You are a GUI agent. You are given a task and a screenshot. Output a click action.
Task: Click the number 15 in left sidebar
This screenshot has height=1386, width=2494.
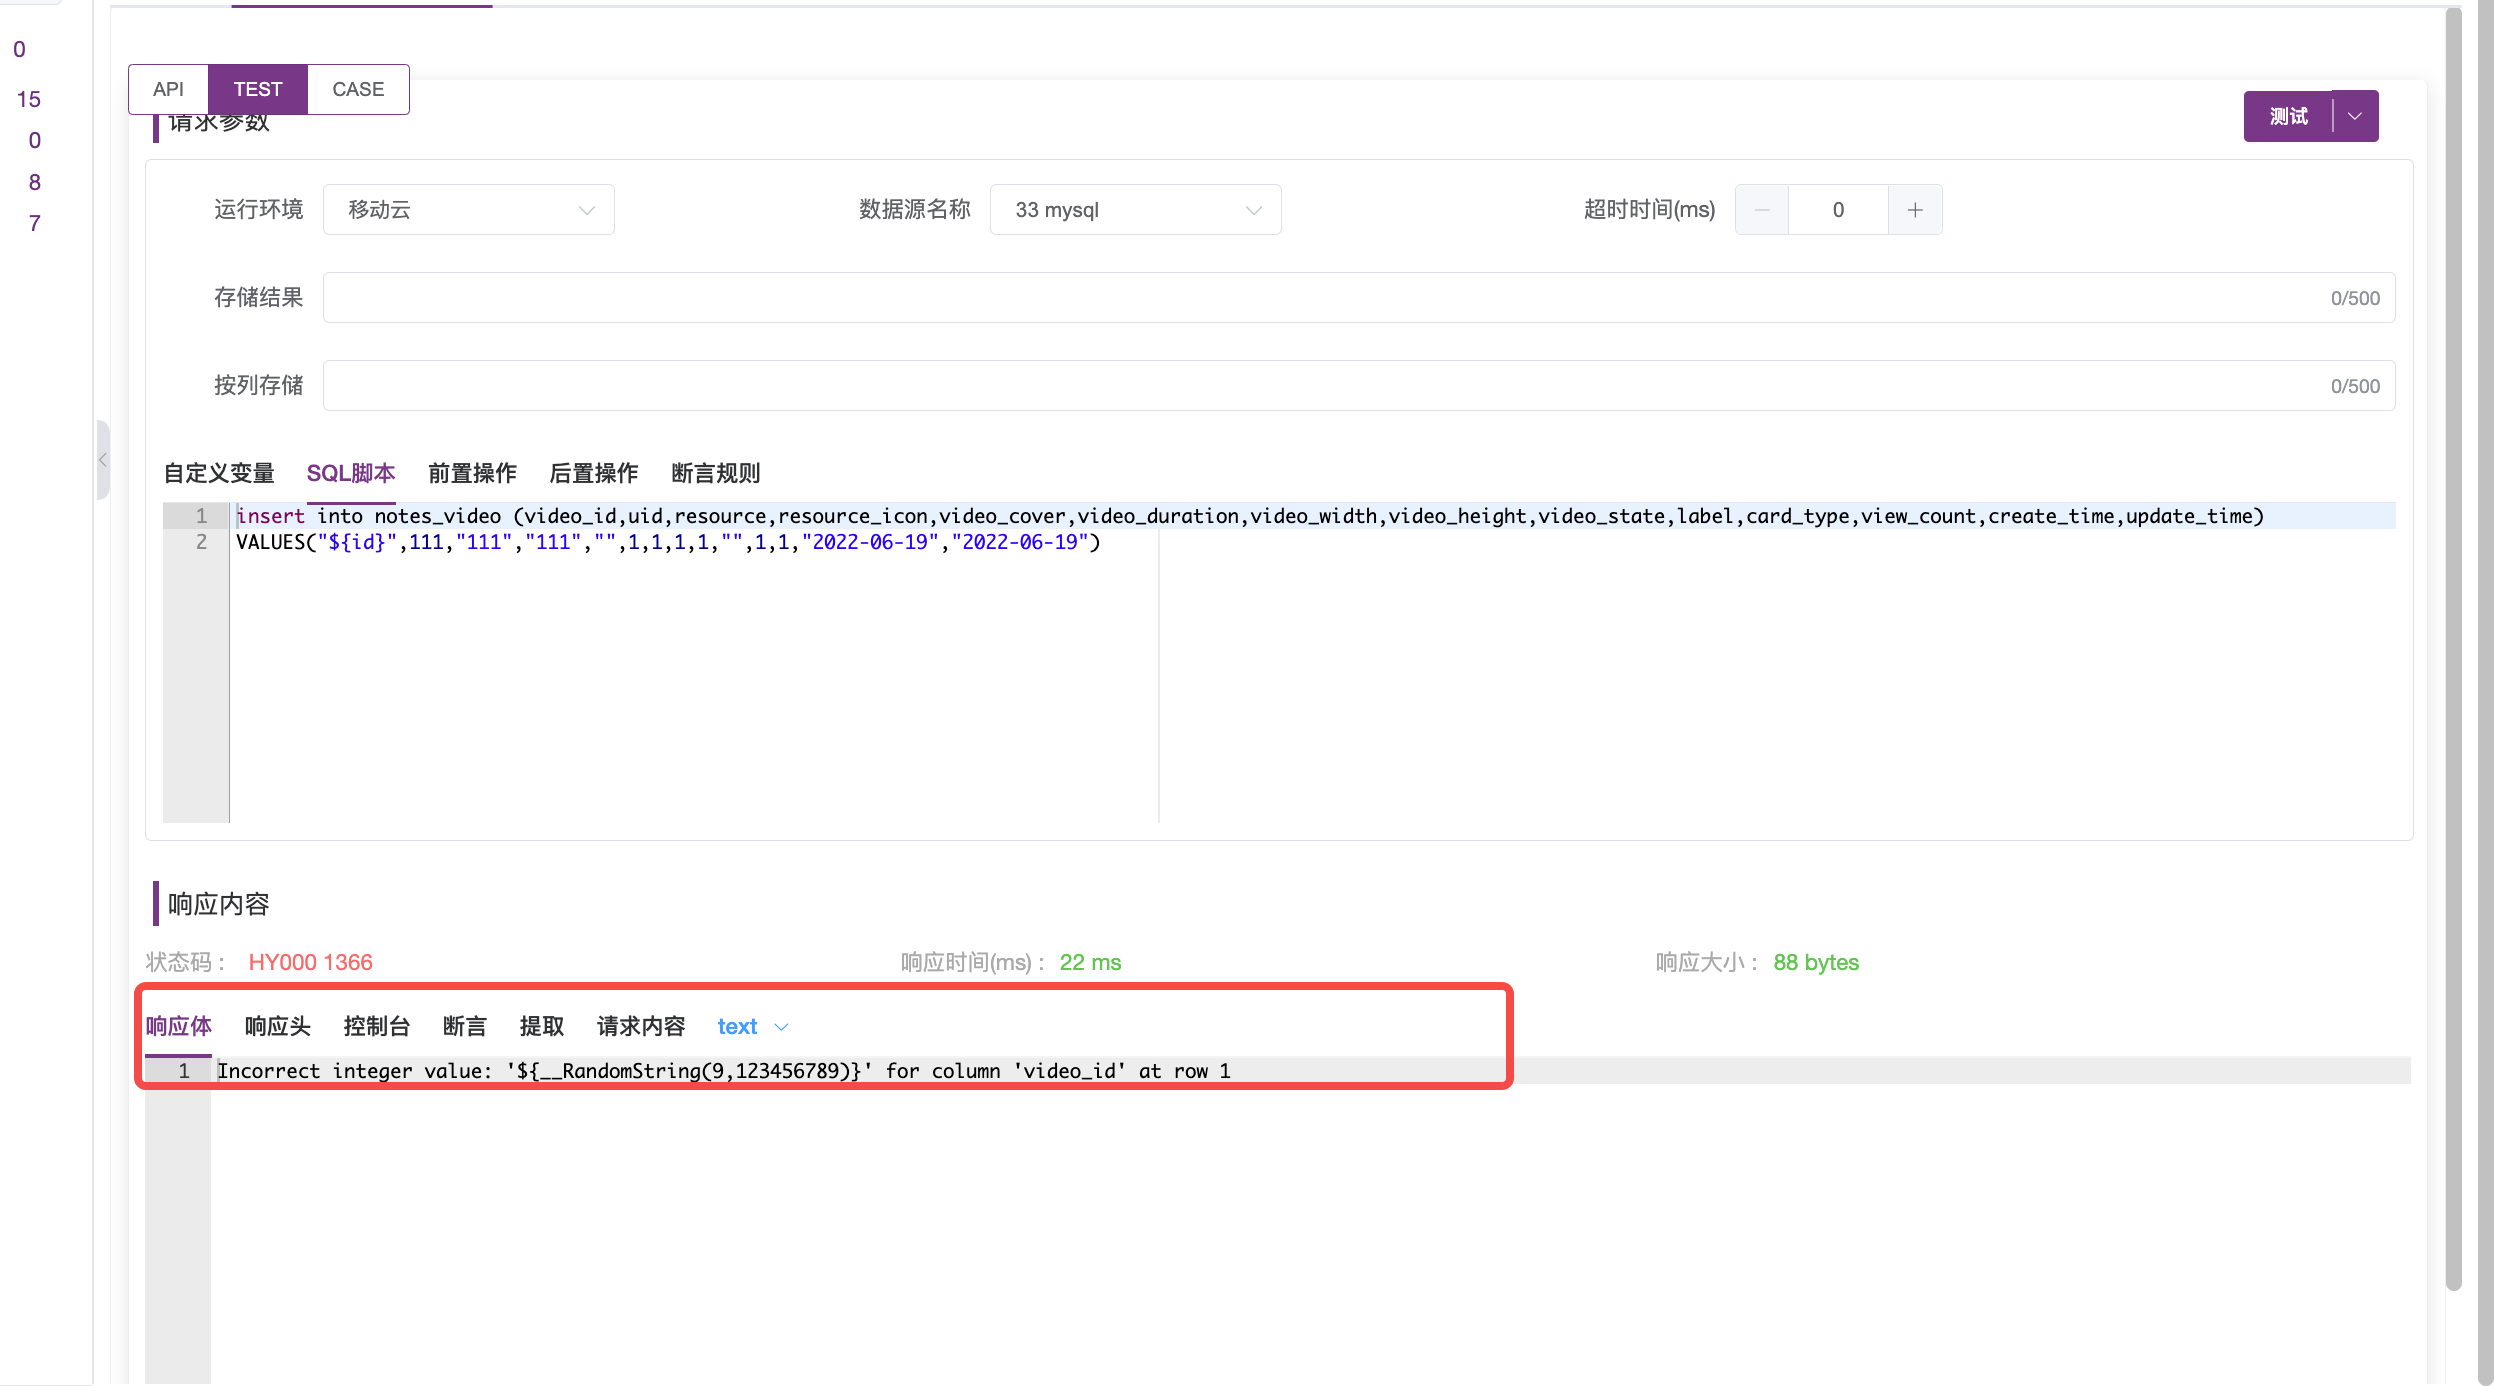click(29, 99)
